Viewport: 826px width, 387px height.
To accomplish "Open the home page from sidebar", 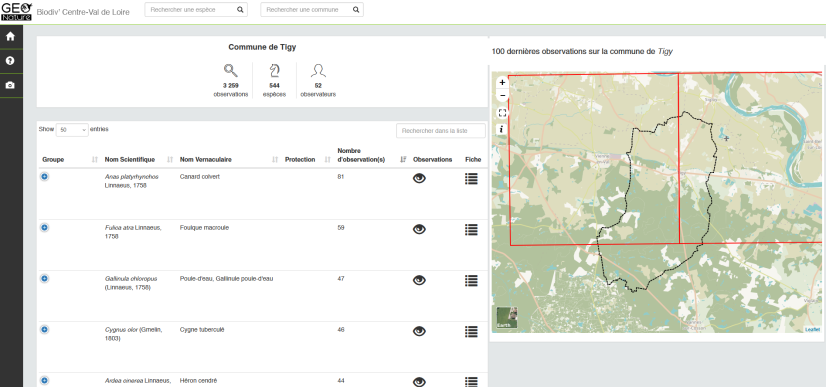I will [x=10, y=36].
